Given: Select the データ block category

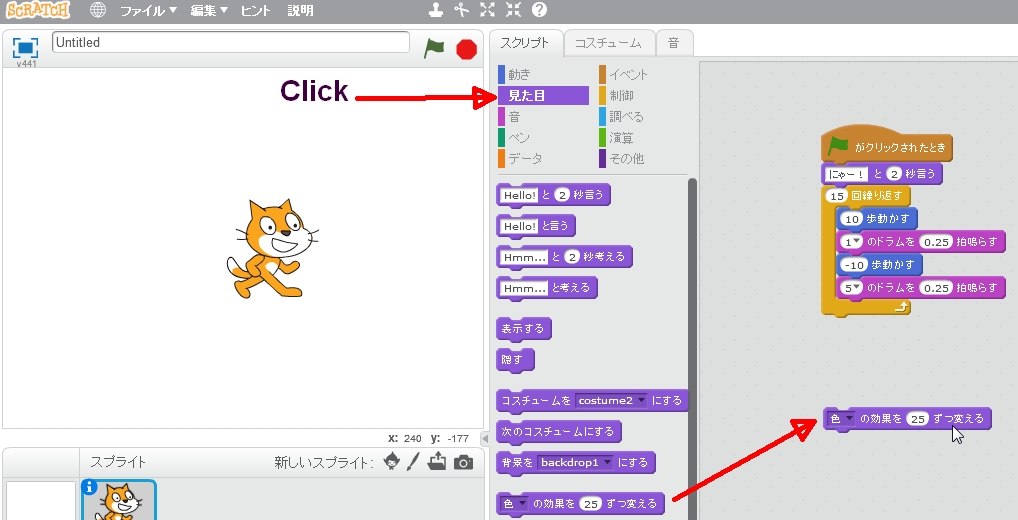Looking at the screenshot, I should click(x=543, y=158).
